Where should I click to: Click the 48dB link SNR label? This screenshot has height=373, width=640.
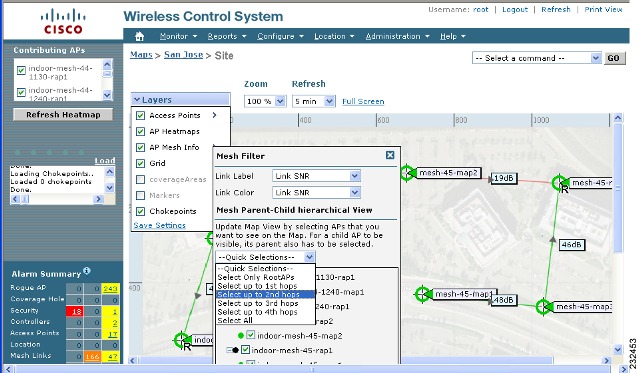(503, 300)
